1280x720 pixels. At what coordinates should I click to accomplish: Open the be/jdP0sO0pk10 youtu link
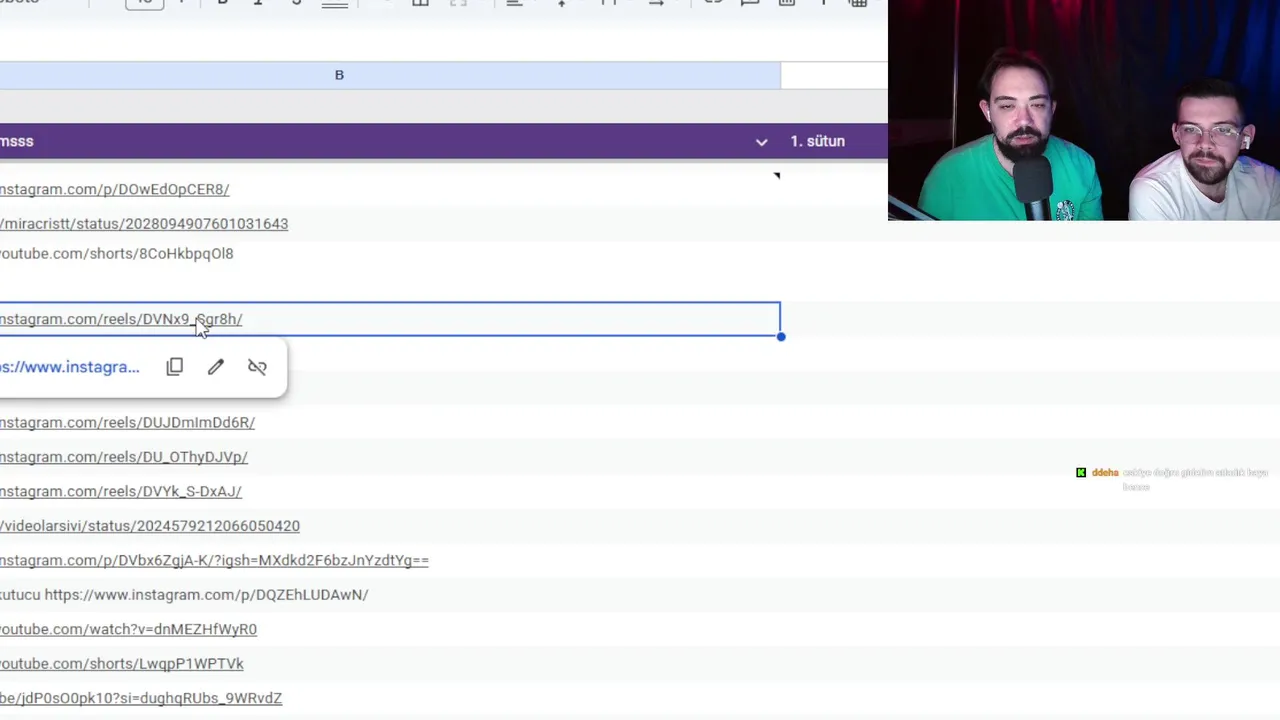point(141,698)
